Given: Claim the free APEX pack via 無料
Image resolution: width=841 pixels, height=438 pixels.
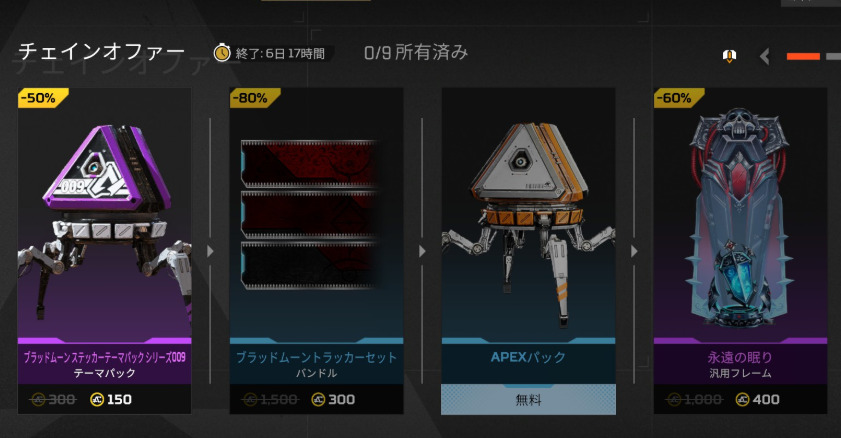Looking at the screenshot, I should coord(528,399).
